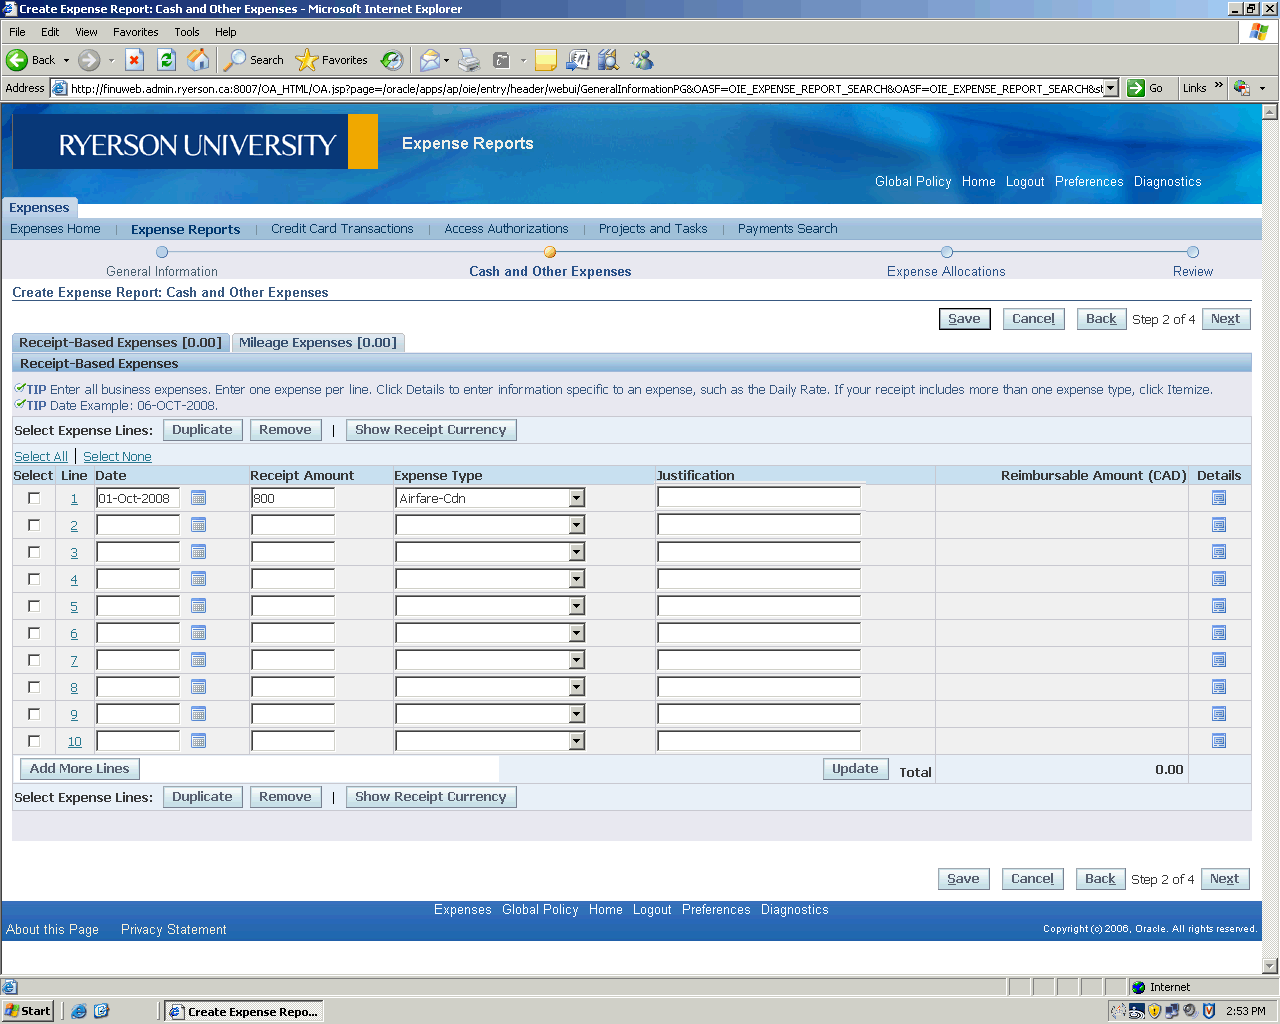Click Justification field for line 1
Viewport: 1280px width, 1024px height.
758,498
